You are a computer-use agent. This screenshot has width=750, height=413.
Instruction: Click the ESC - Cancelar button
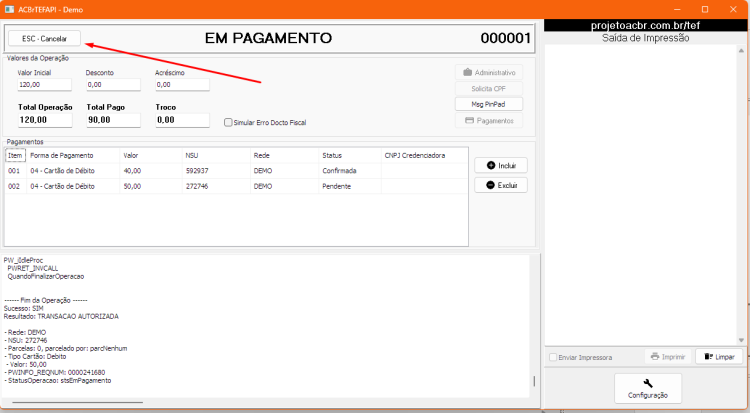point(44,38)
